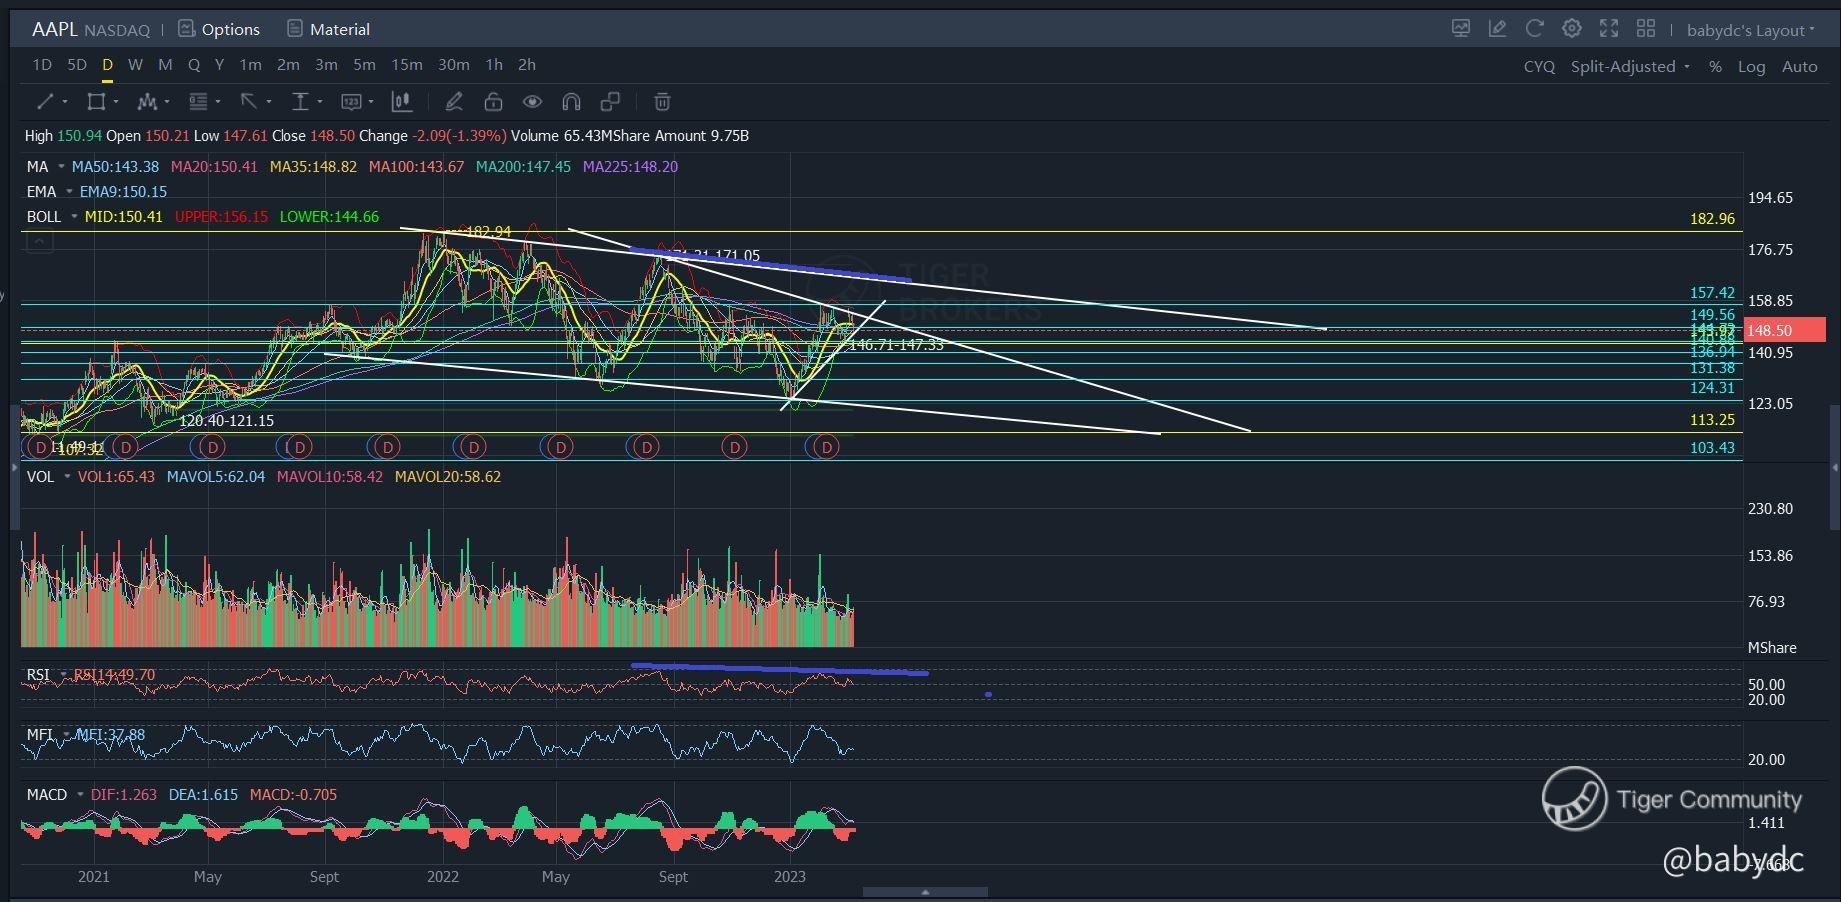
Task: Click the 148.50 current price label
Action: 1784,330
